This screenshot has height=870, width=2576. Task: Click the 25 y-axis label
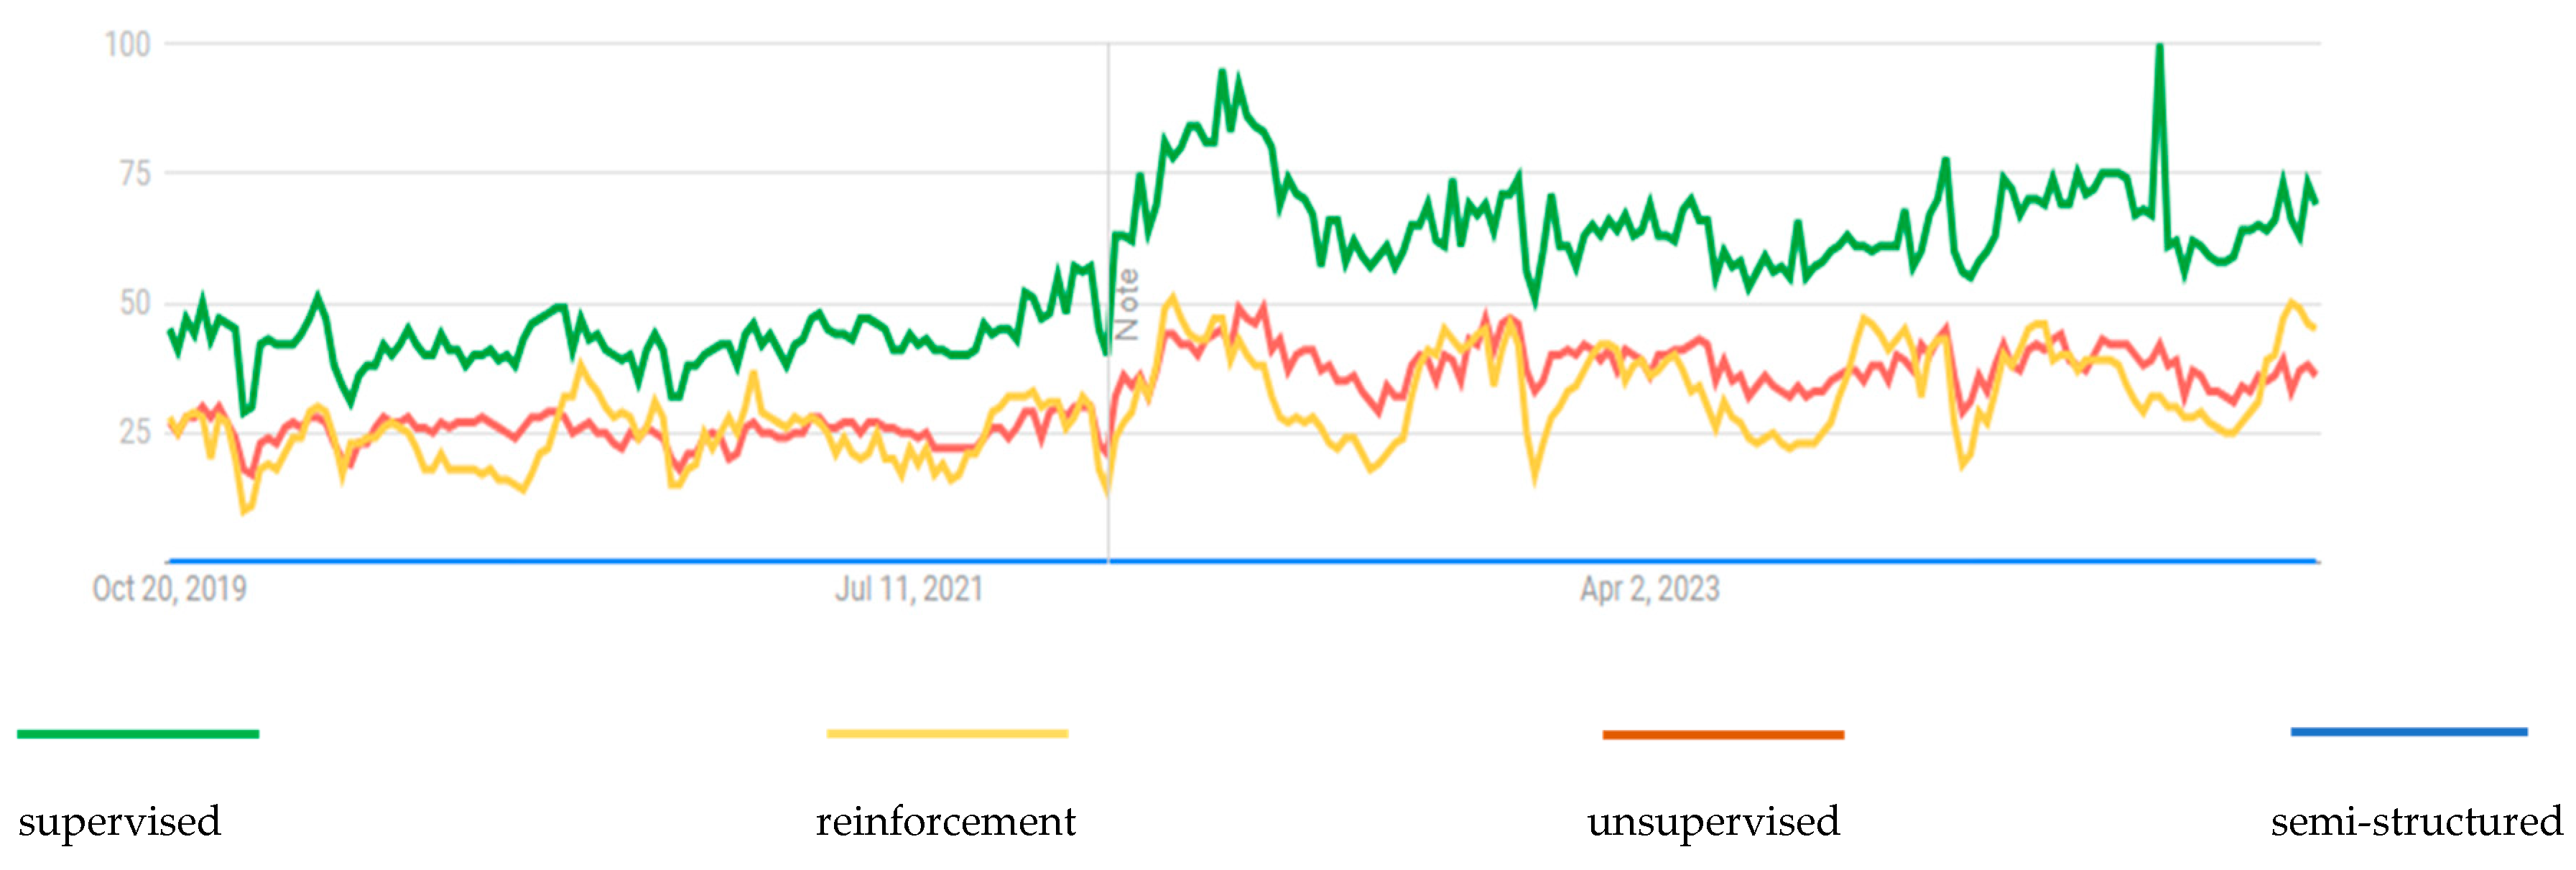135,432
